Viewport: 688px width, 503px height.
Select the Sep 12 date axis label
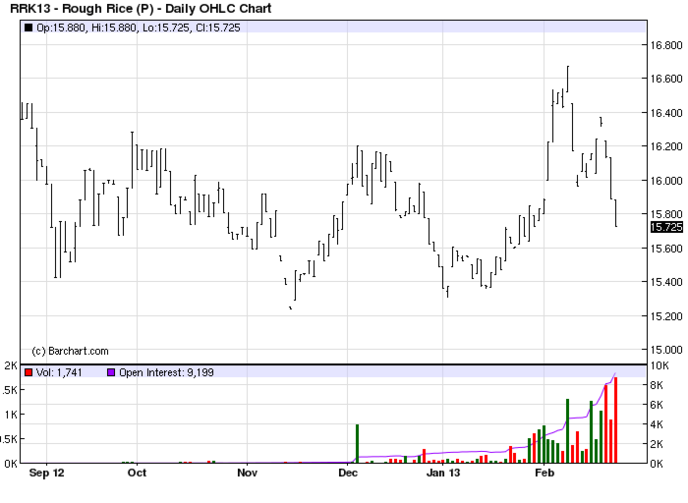pyautogui.click(x=48, y=472)
